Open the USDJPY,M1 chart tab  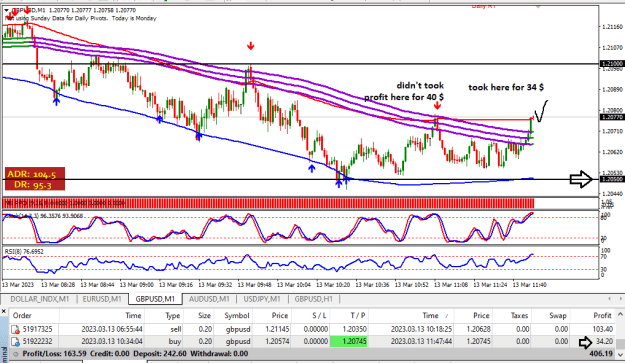262,299
